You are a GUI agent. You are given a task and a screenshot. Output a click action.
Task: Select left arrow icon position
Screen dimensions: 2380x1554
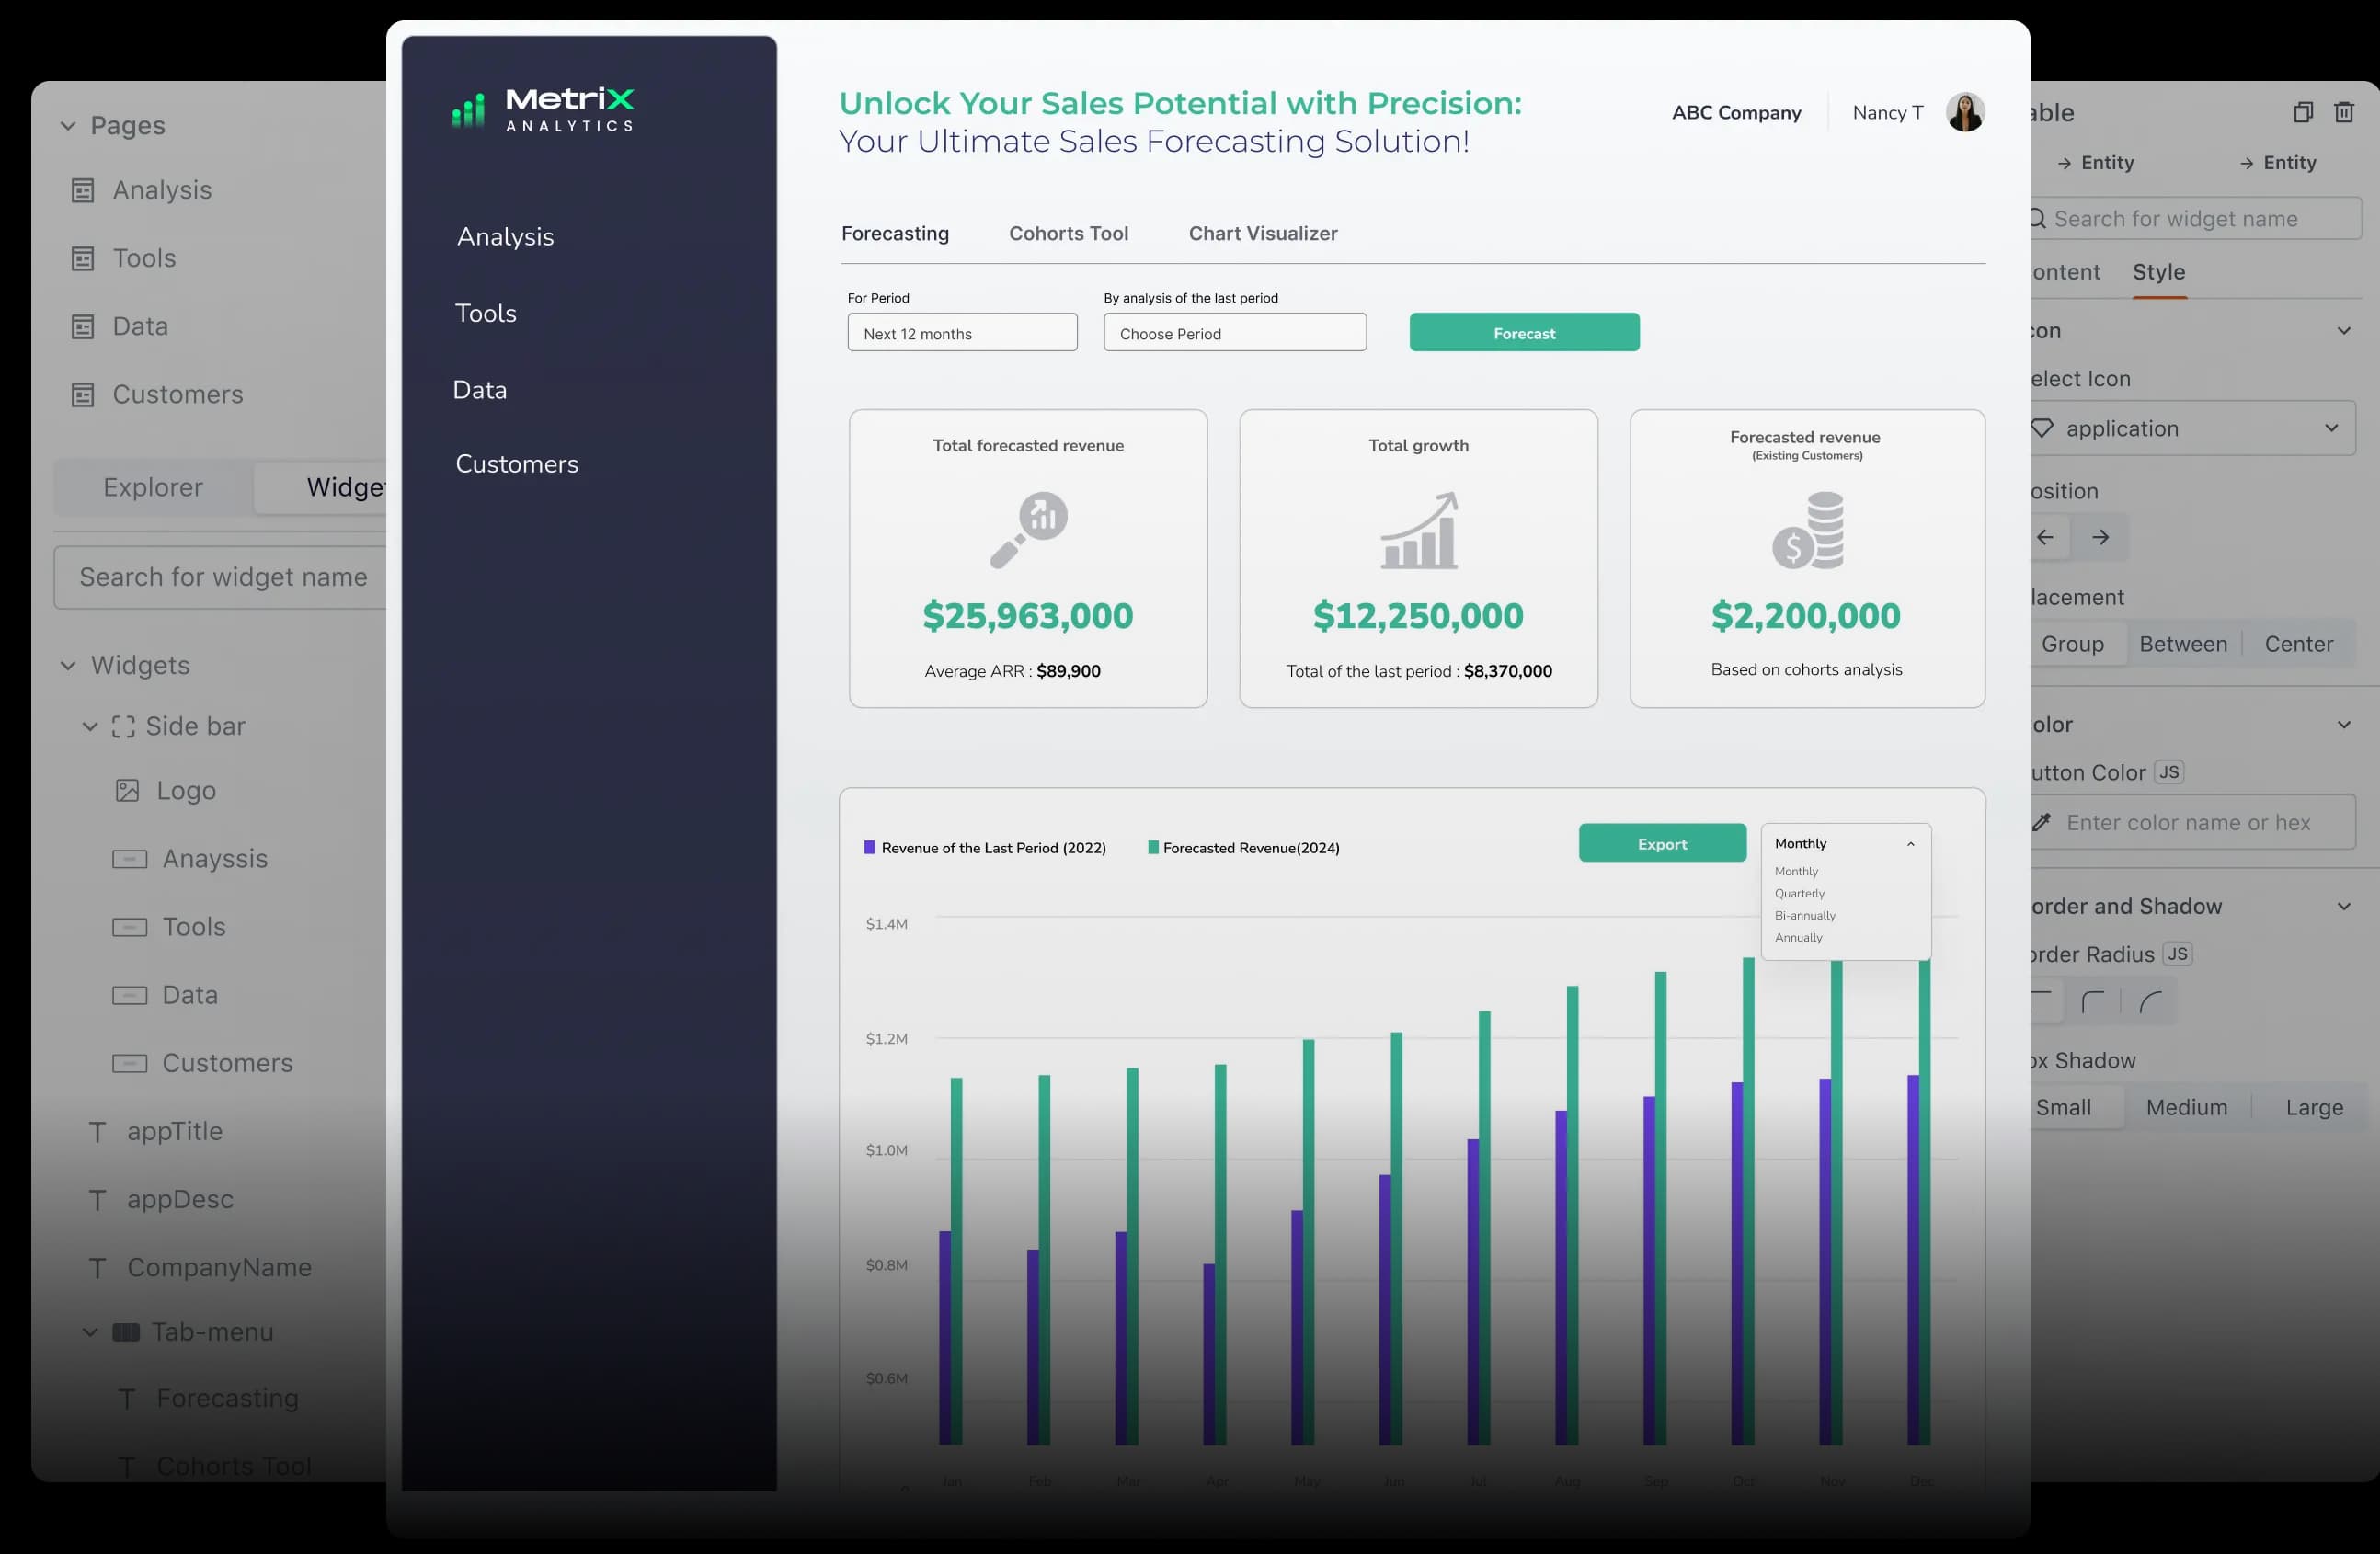2046,537
